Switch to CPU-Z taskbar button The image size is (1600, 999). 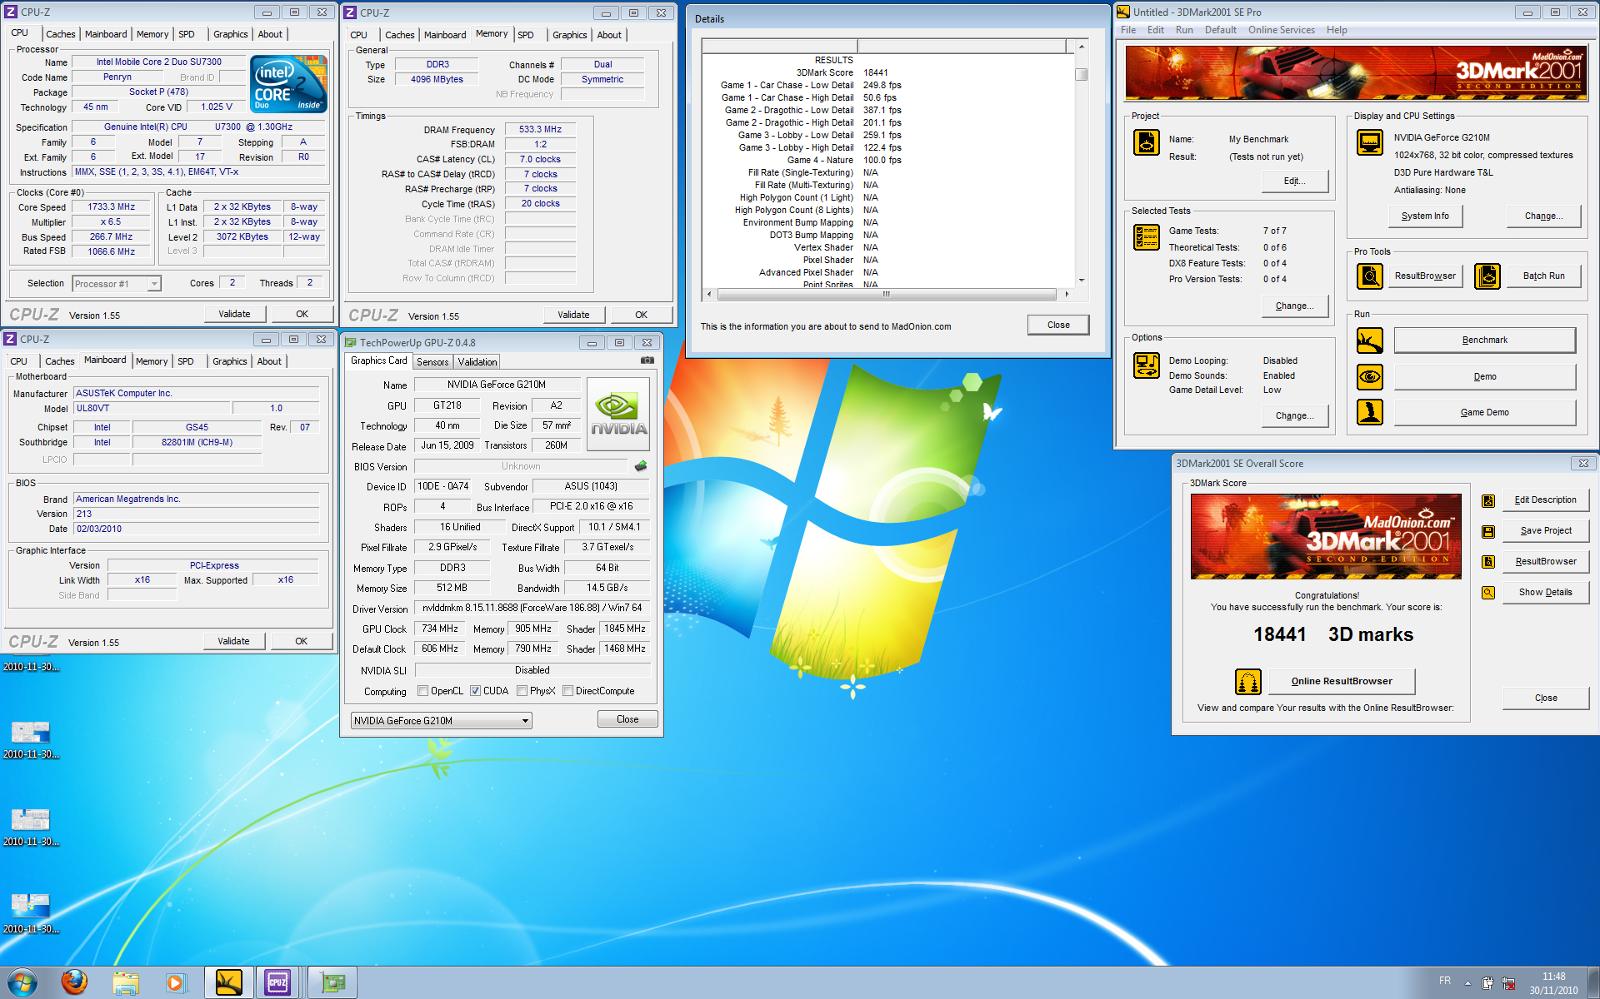click(278, 982)
